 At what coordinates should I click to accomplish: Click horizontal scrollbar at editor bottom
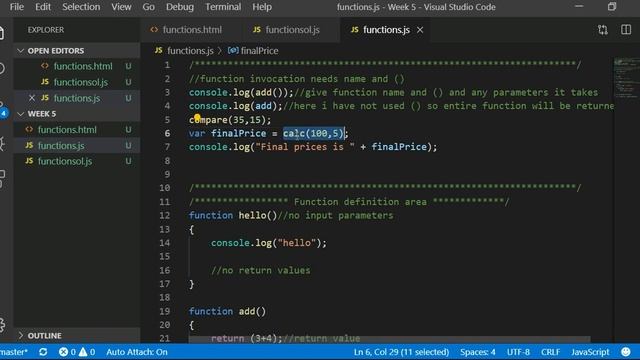389,339
